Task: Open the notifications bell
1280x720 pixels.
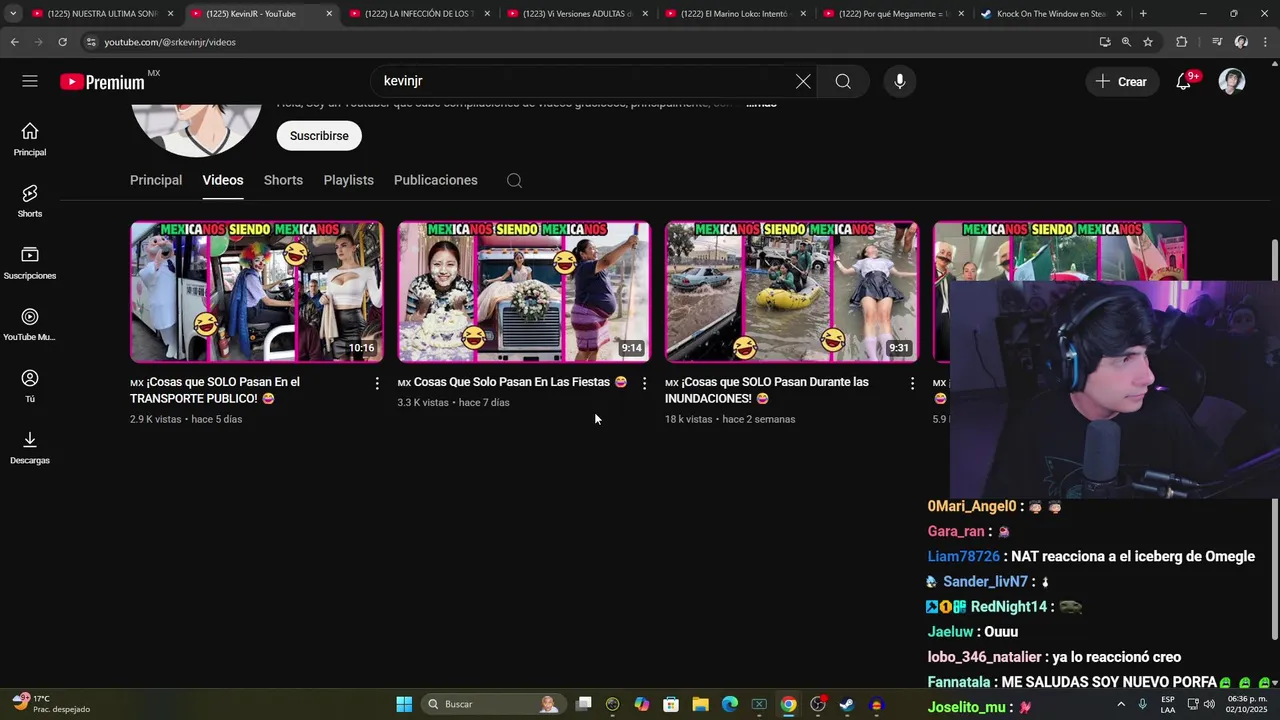Action: 1183,82
